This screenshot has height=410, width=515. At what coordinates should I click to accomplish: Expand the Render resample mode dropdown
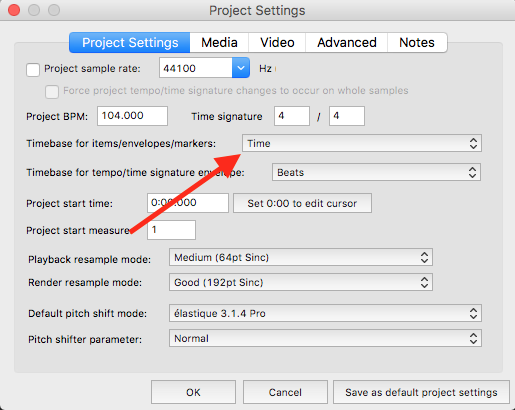click(301, 282)
